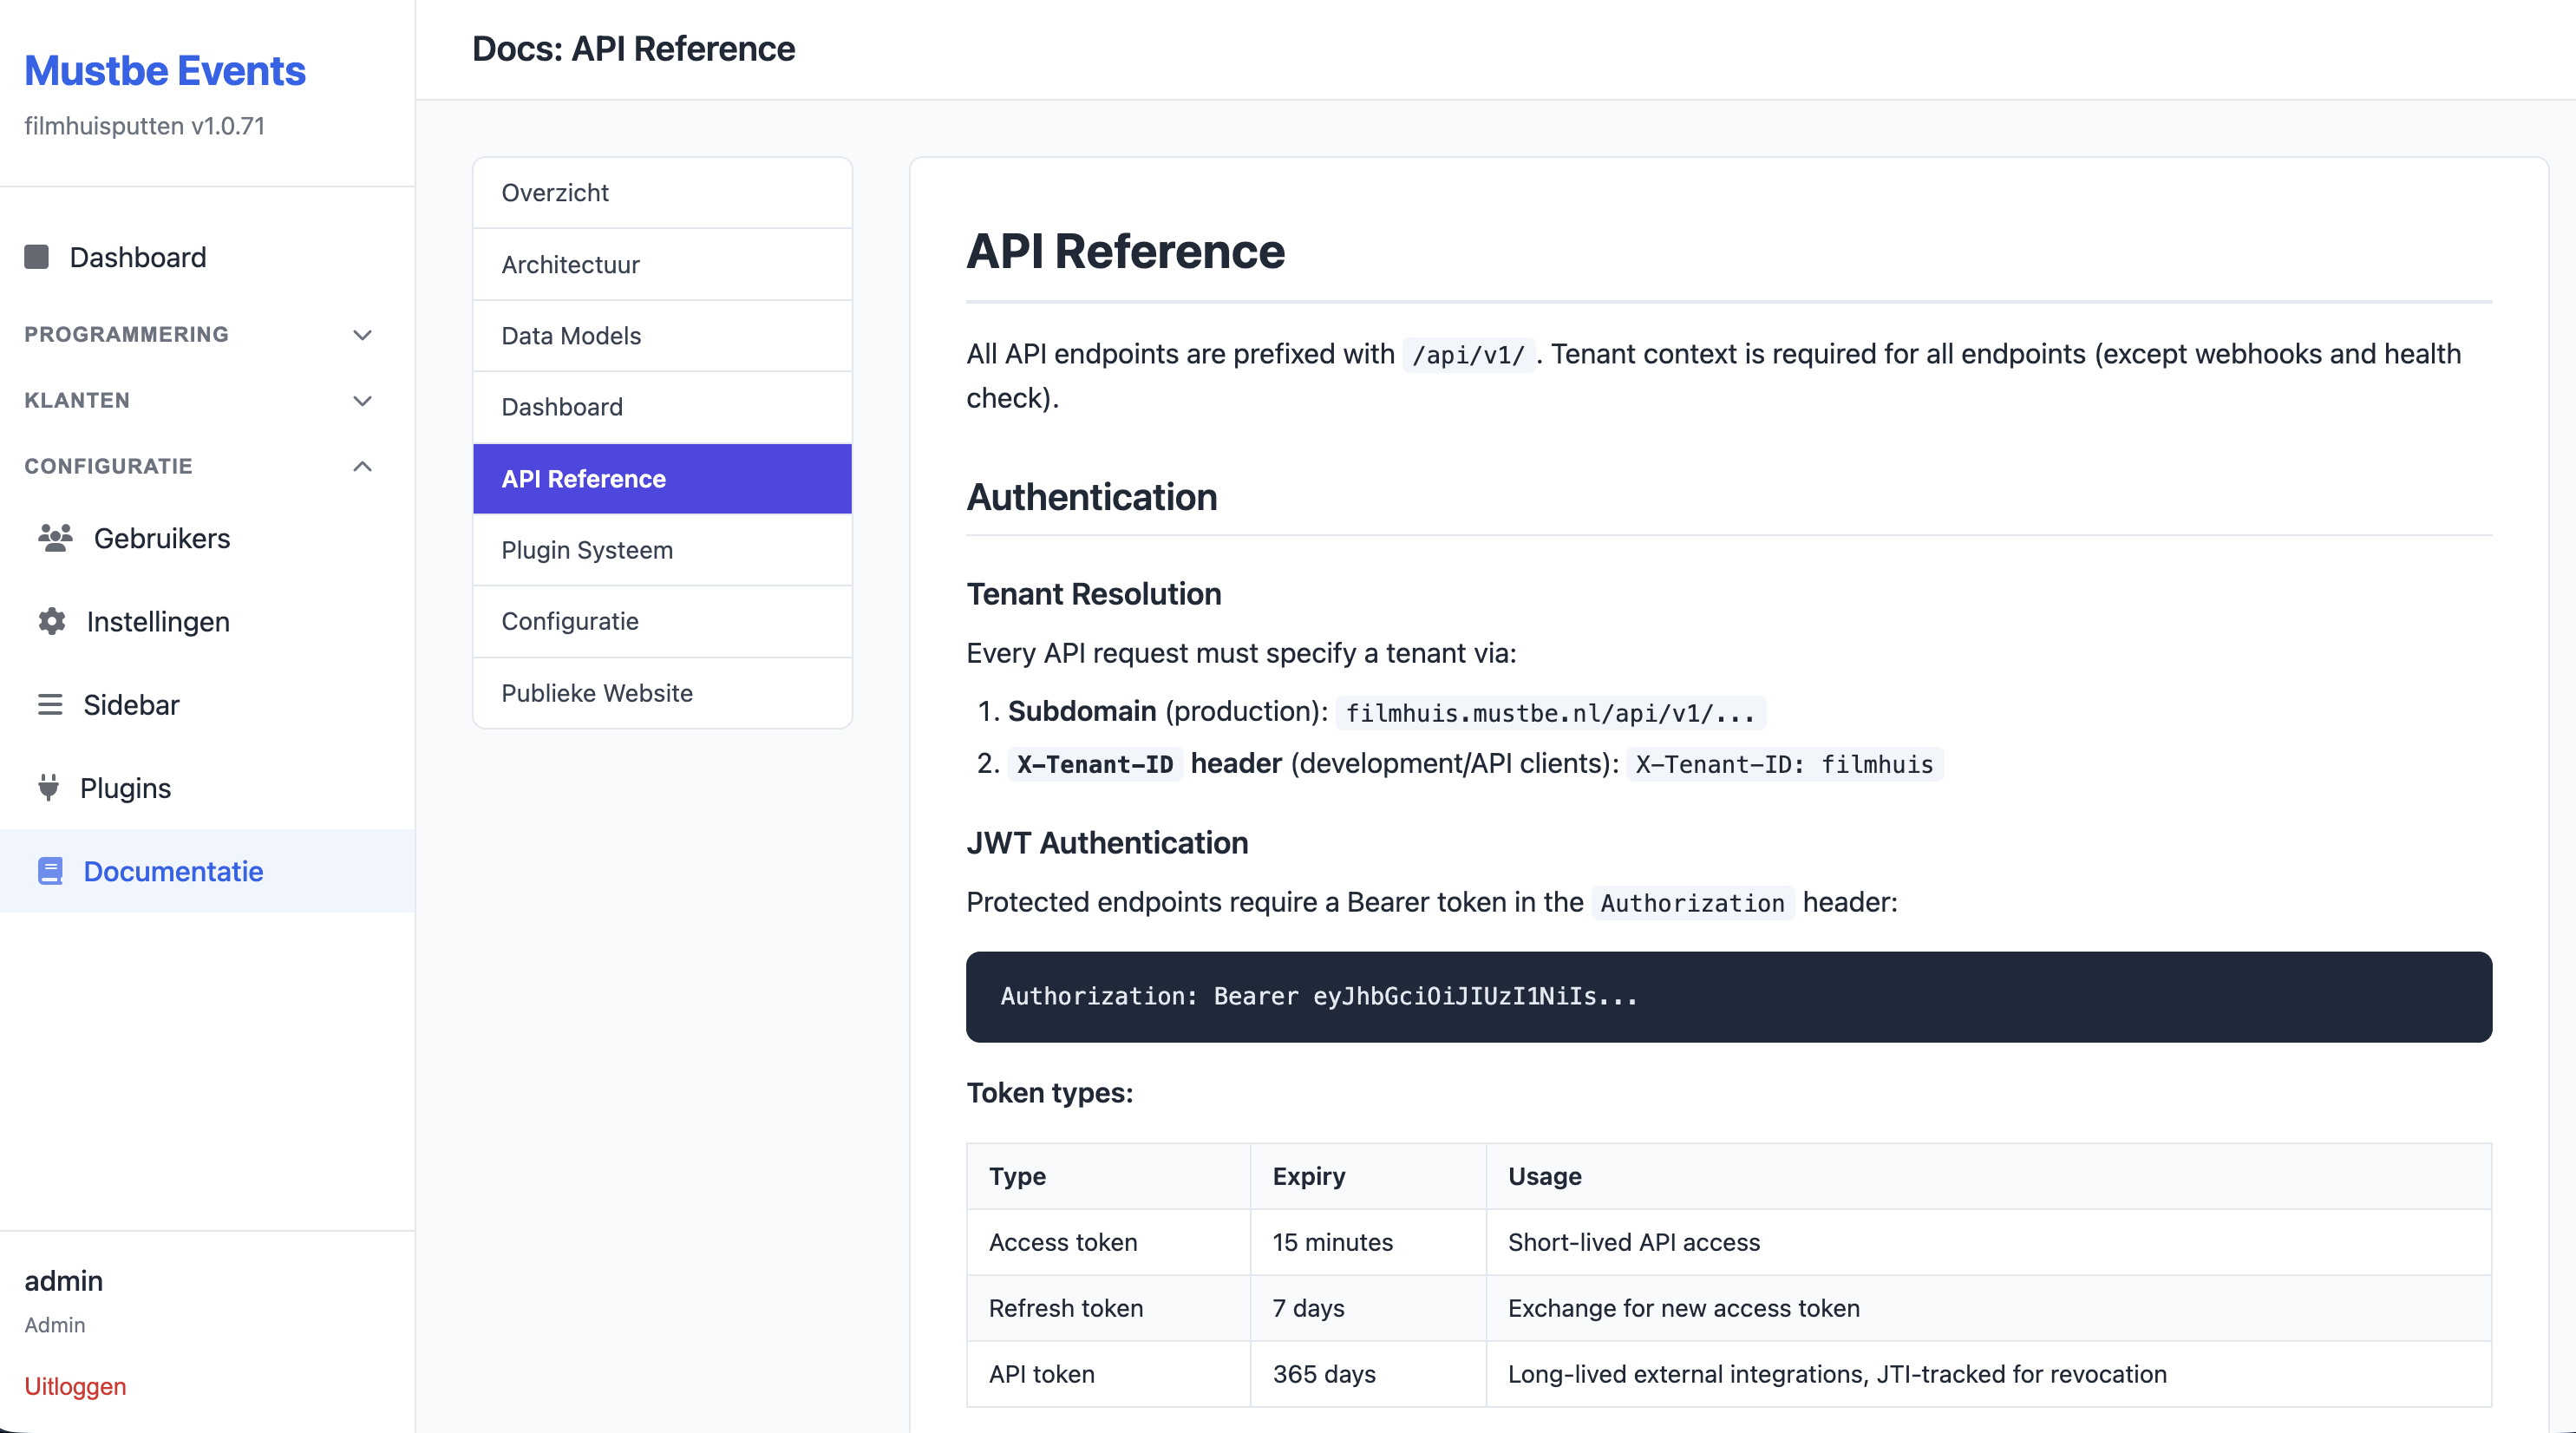Collapse the Configuratie section chevron
The width and height of the screenshot is (2576, 1433).
click(363, 466)
